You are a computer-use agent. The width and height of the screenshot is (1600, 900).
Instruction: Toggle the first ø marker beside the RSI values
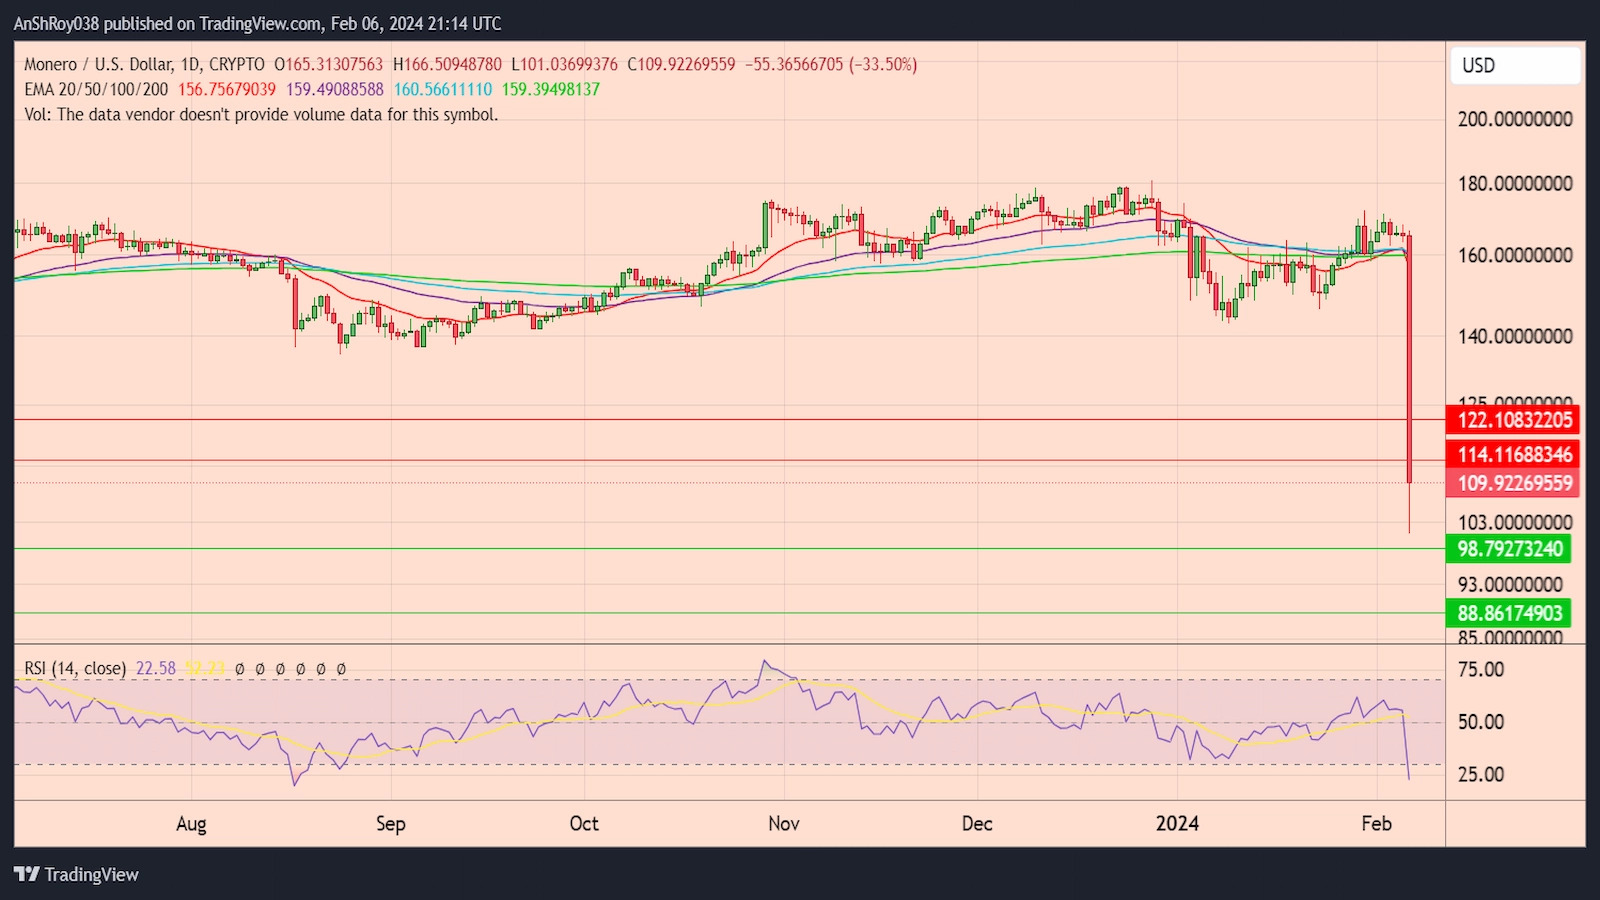point(240,667)
